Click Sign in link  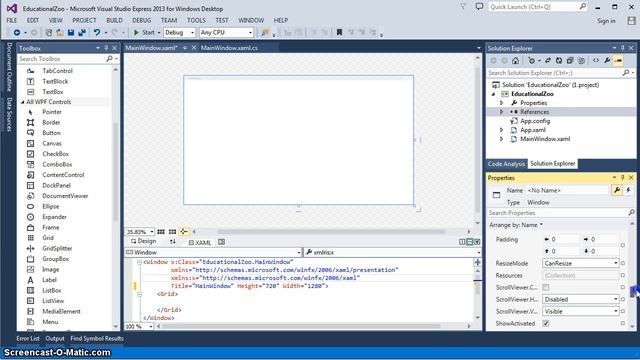(606, 21)
